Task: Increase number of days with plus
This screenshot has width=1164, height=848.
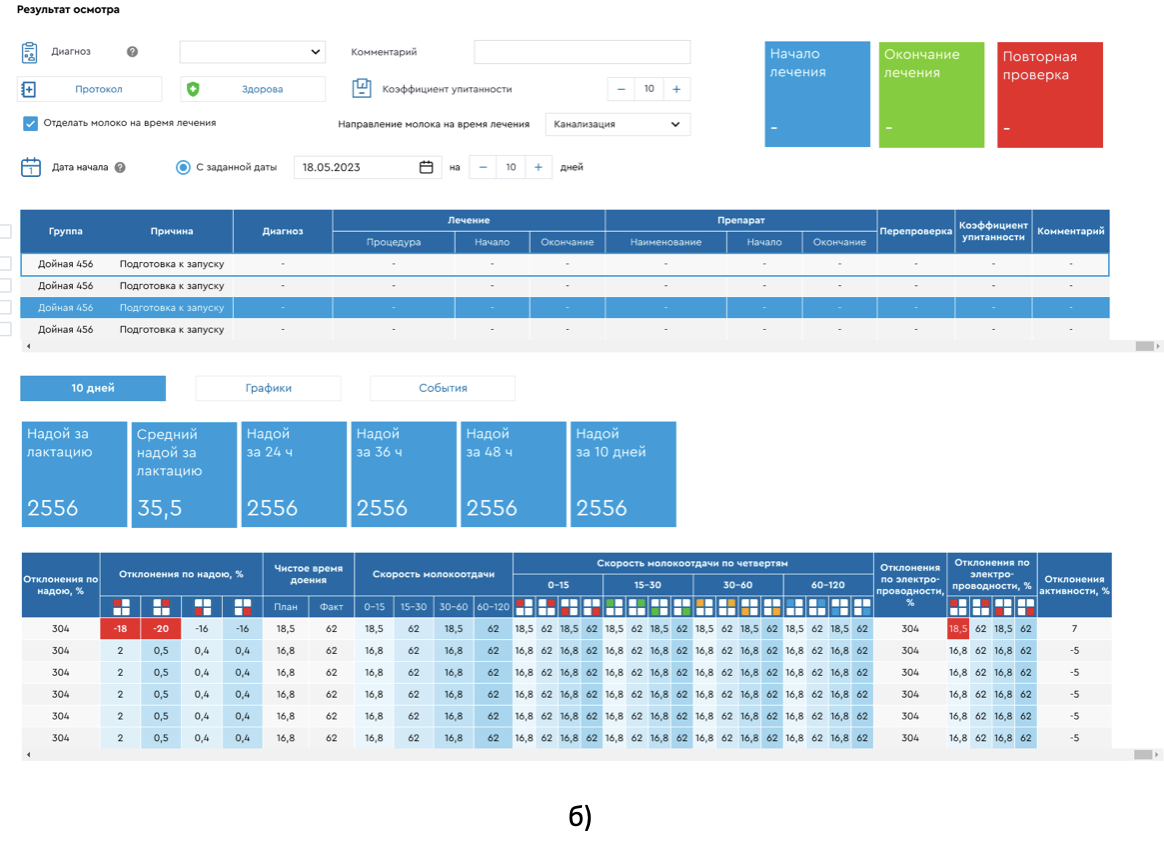Action: (538, 167)
